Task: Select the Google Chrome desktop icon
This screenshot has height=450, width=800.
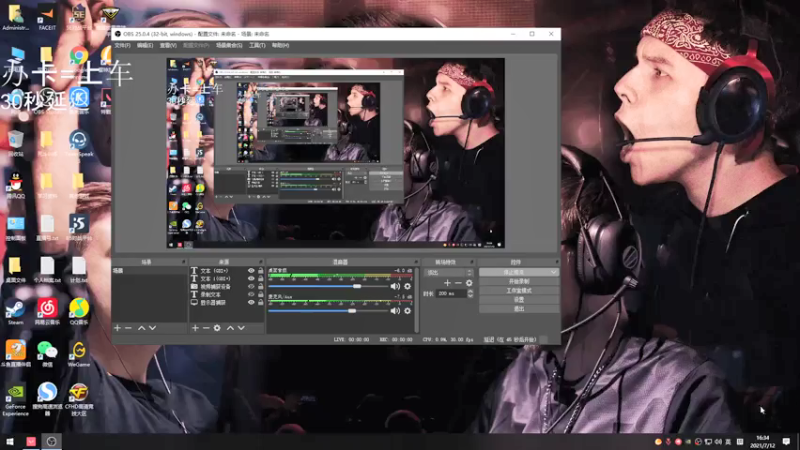Action: (x=79, y=58)
